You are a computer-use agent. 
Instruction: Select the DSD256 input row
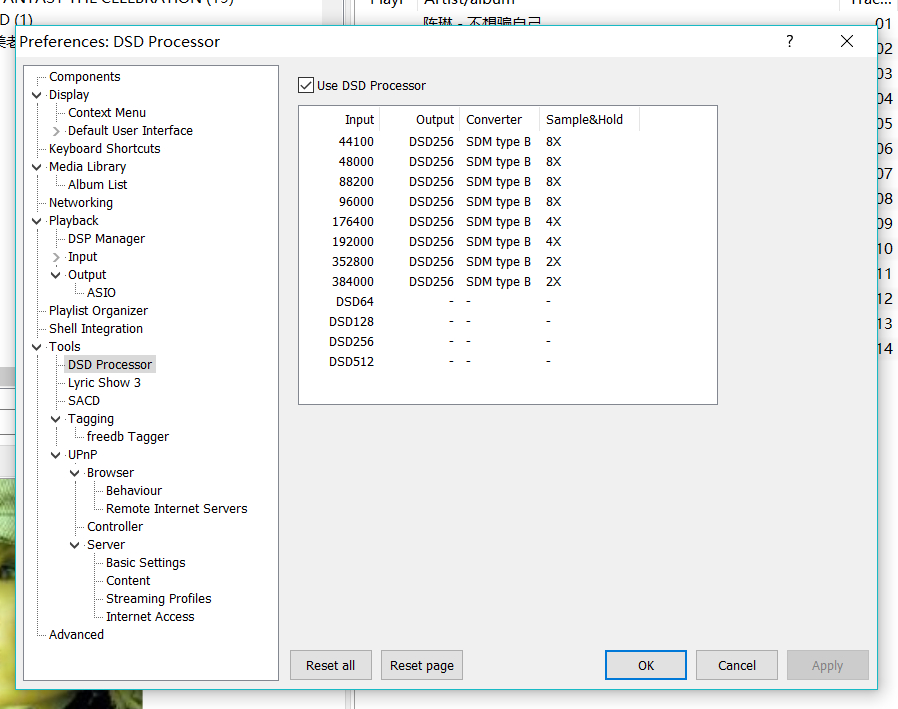point(507,342)
